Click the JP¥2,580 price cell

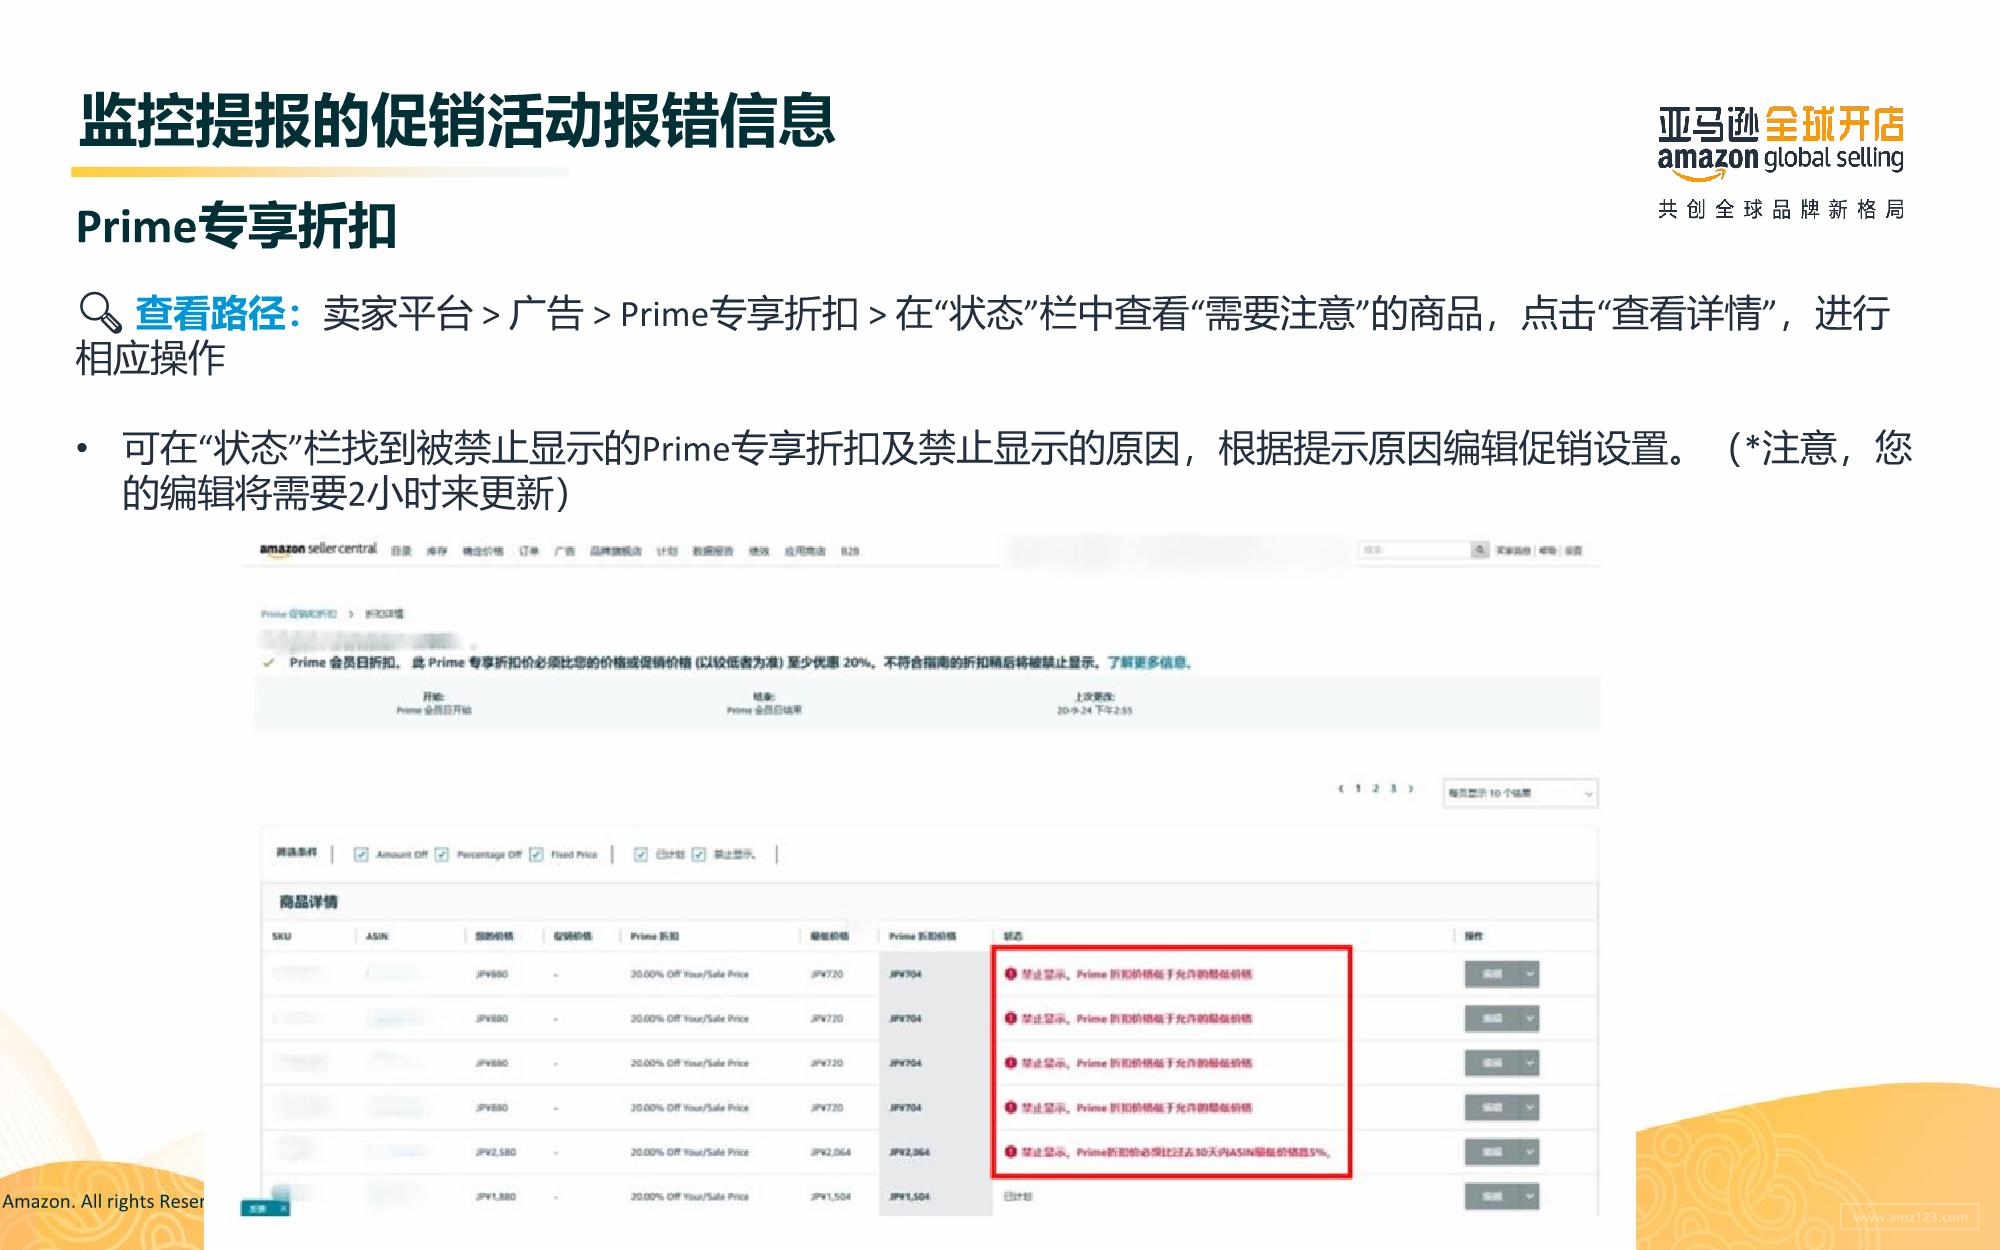click(x=495, y=1152)
